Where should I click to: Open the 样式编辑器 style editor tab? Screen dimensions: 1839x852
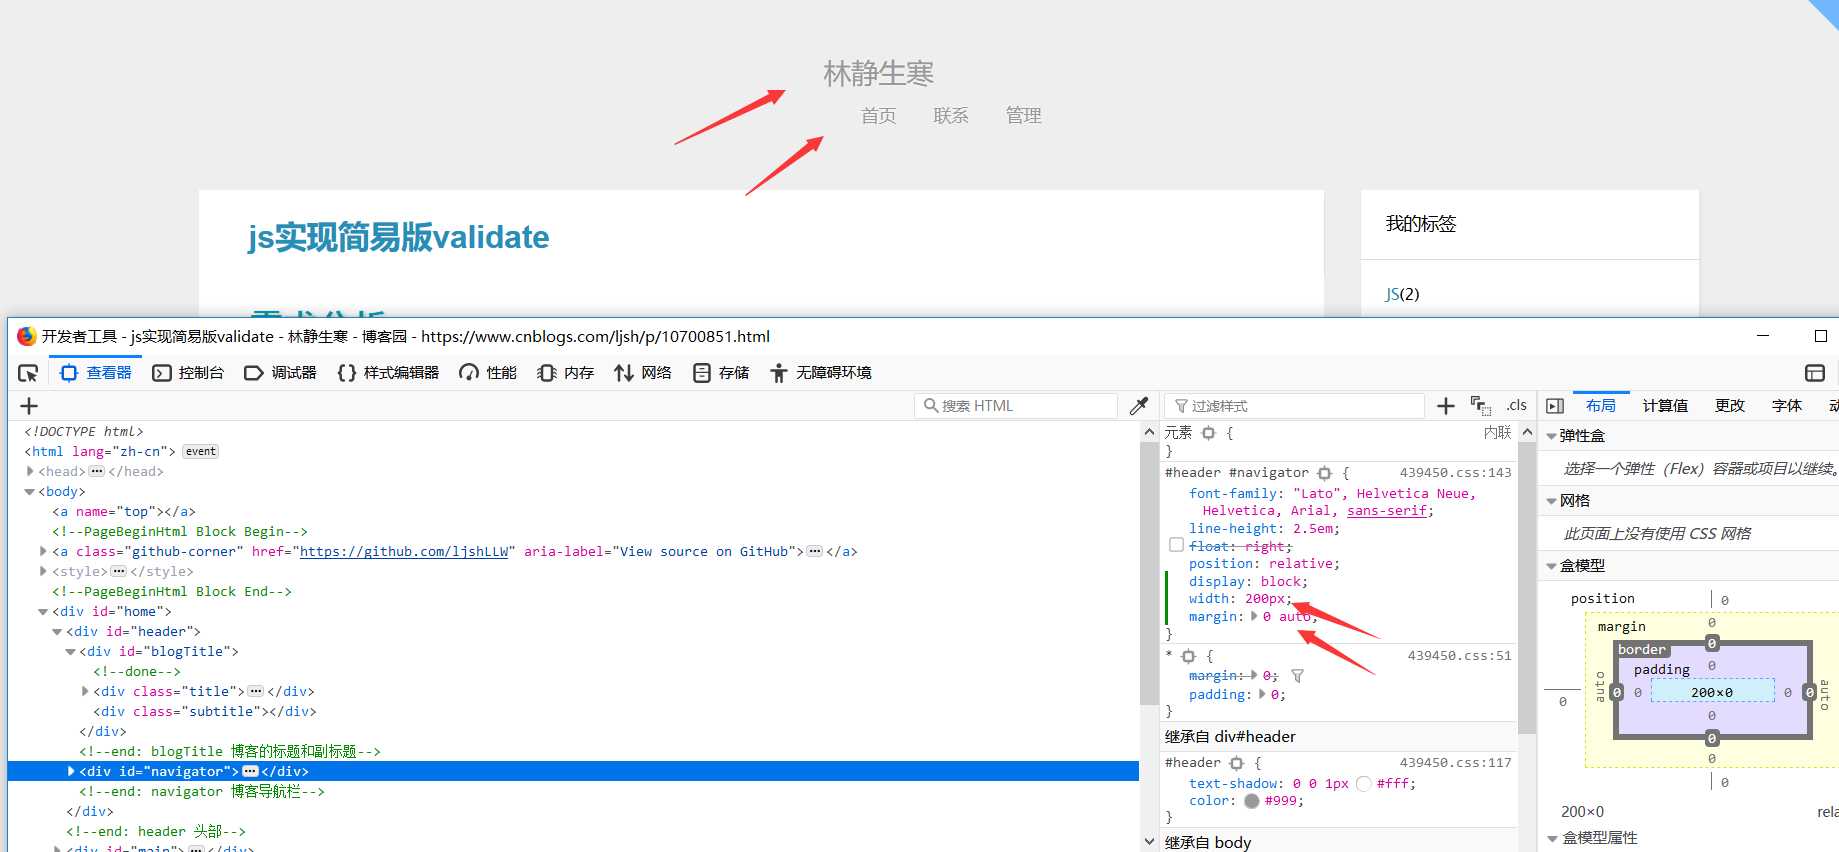388,373
